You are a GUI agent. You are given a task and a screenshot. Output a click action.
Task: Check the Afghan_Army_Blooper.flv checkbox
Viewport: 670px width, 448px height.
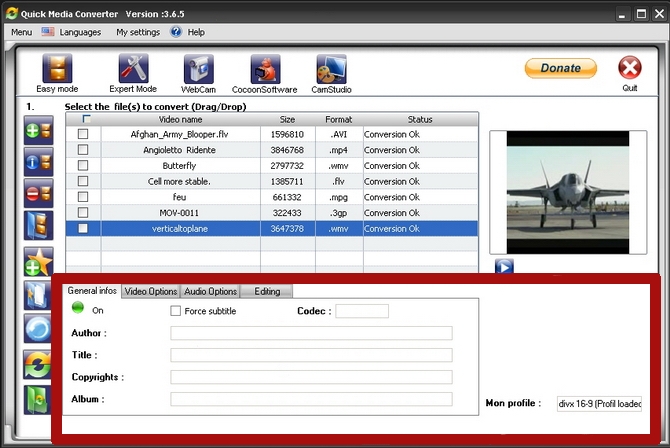pos(83,134)
